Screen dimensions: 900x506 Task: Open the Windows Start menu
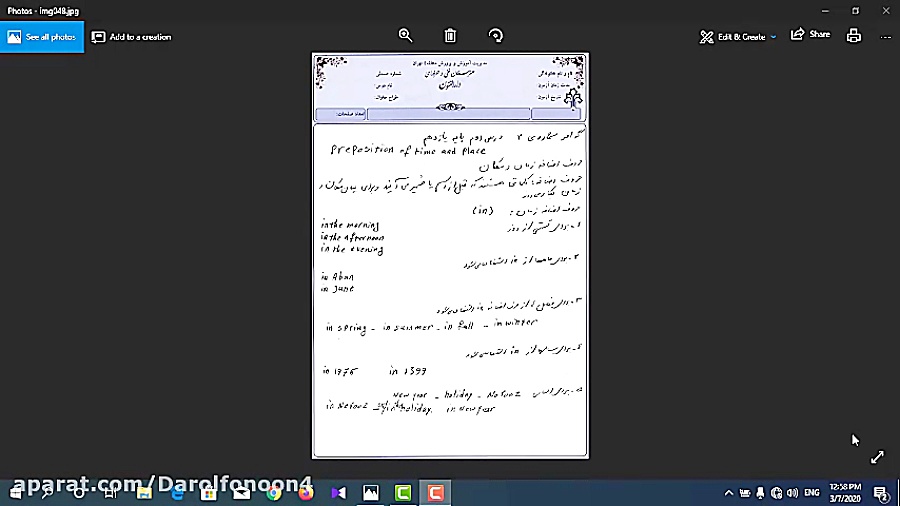pyautogui.click(x=15, y=493)
